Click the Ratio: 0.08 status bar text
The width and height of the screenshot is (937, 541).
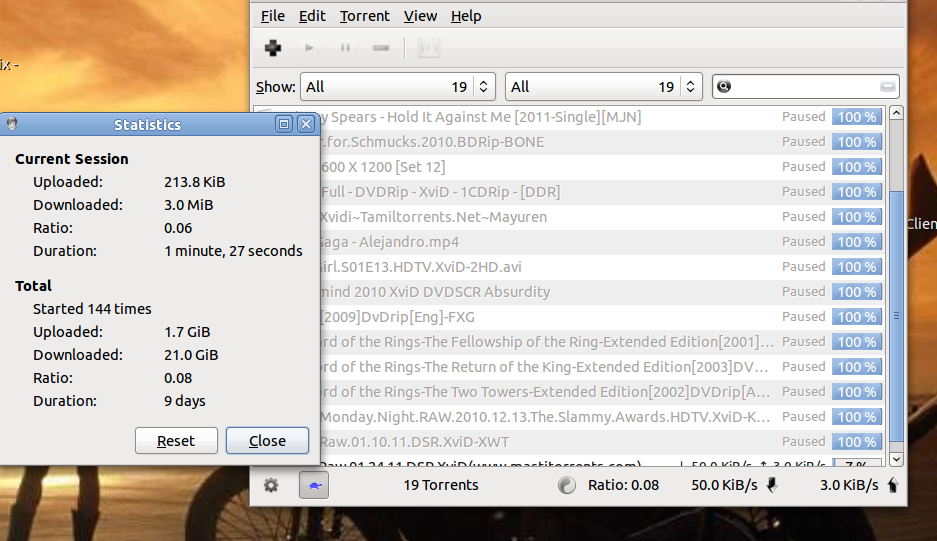[623, 485]
